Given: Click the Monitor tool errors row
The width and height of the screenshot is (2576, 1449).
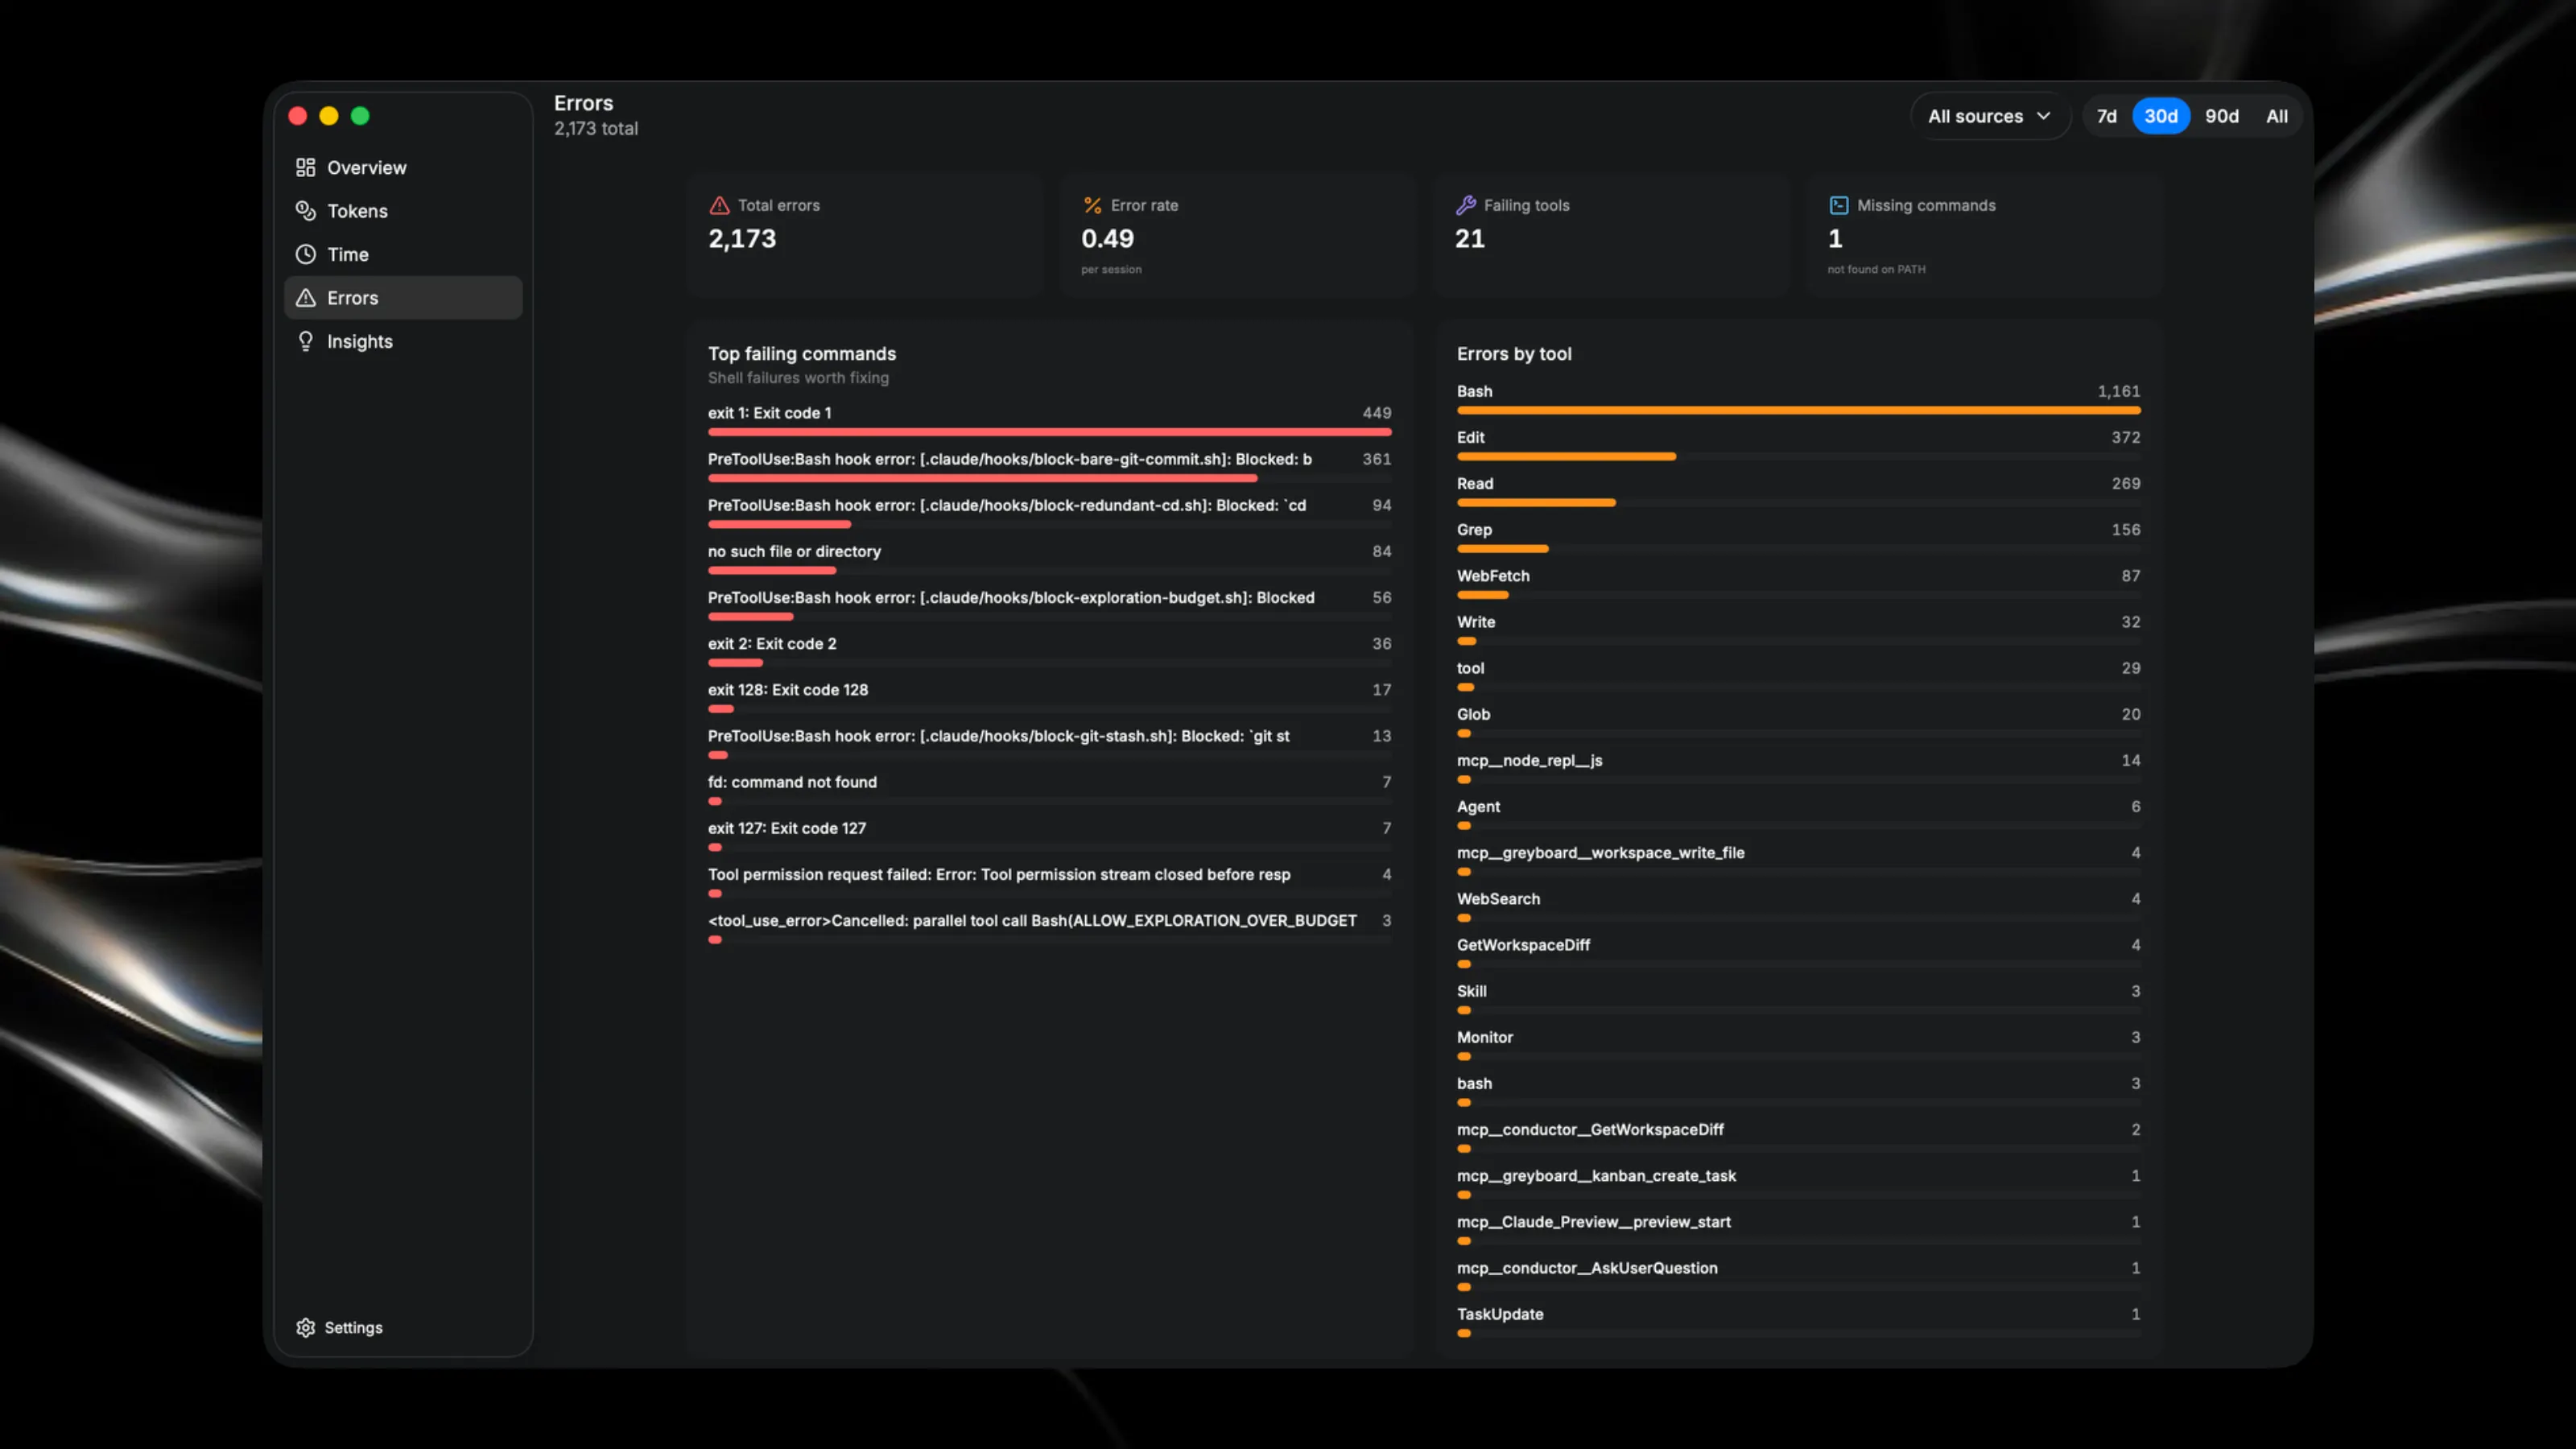Looking at the screenshot, I should pyautogui.click(x=1798, y=1044).
